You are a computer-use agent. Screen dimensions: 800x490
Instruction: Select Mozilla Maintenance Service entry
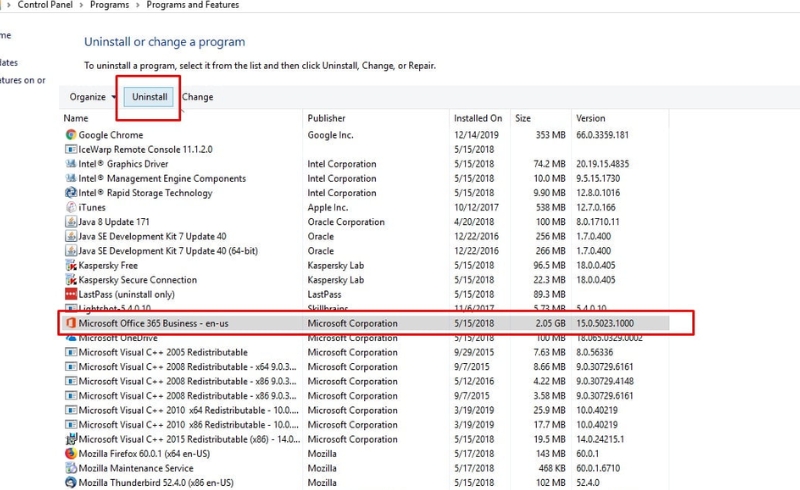pyautogui.click(x=136, y=468)
